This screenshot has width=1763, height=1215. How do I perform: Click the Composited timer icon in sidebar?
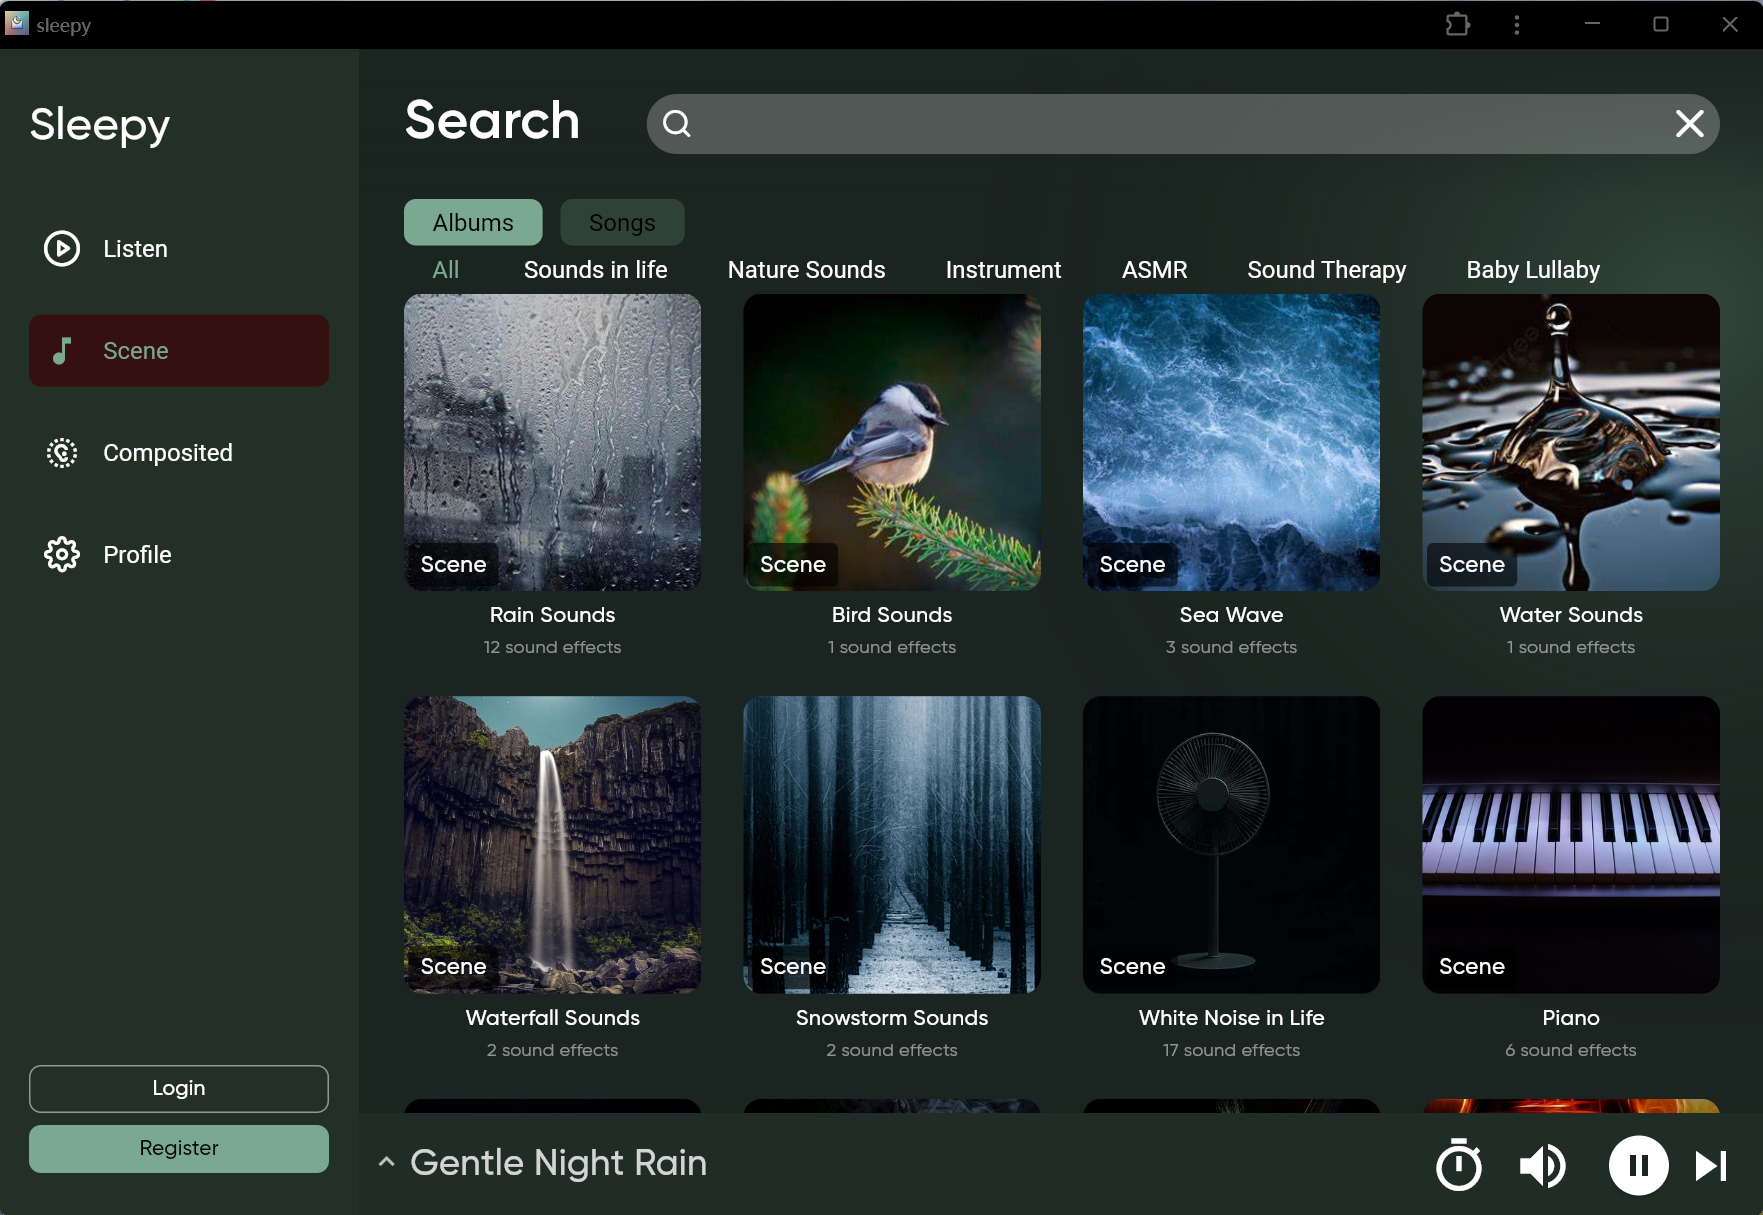click(x=61, y=453)
